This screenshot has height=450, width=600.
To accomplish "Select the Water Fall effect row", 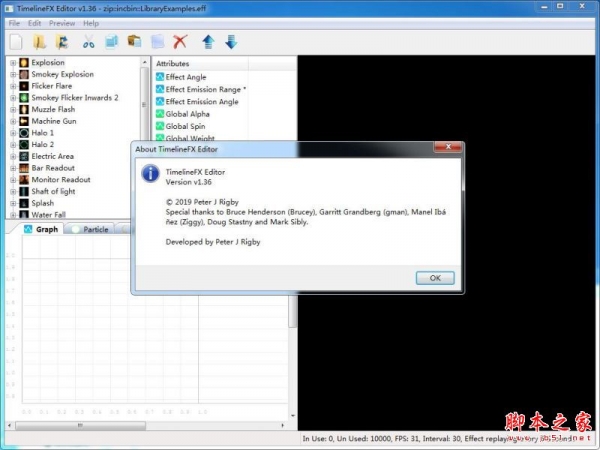I will pyautogui.click(x=49, y=214).
